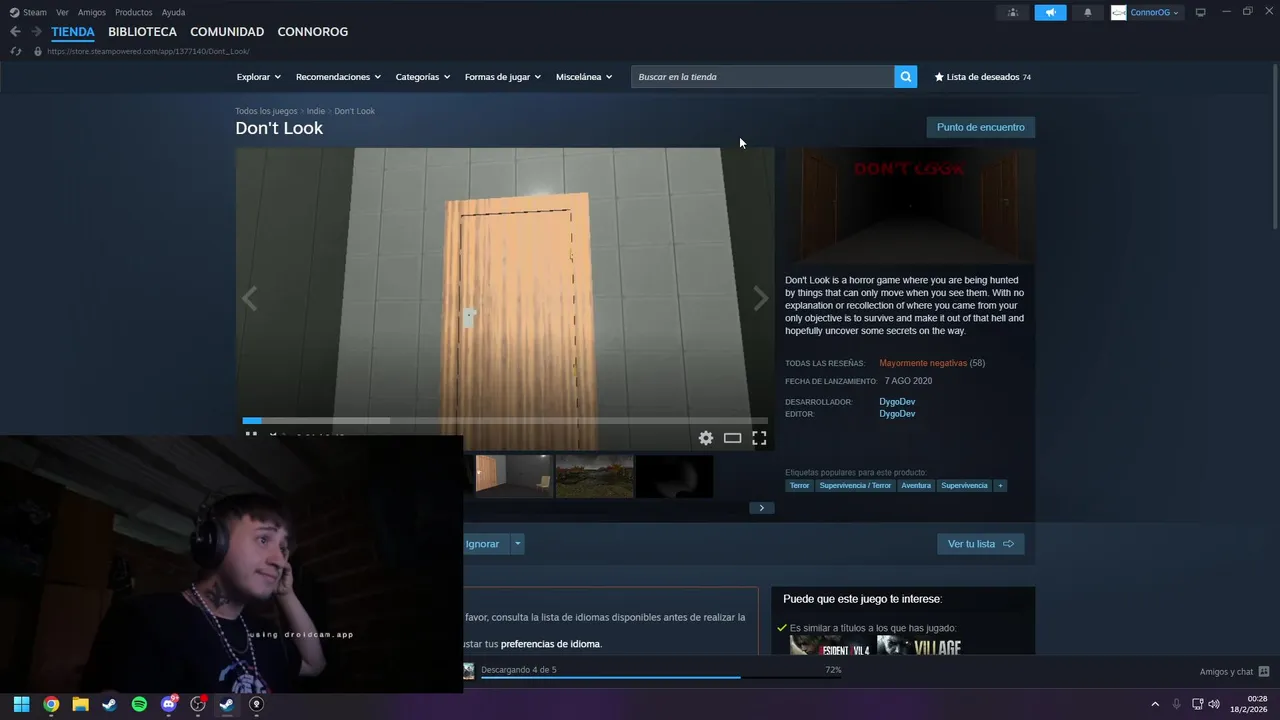Expand the Categorías dropdown
The width and height of the screenshot is (1280, 720).
click(x=423, y=77)
